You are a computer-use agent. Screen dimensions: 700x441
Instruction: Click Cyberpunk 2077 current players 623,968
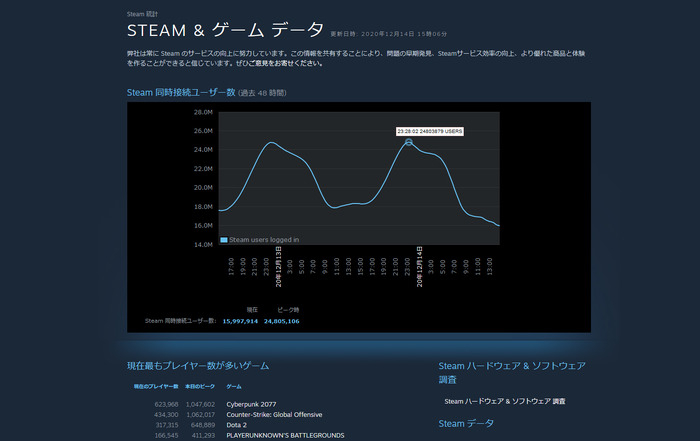coord(167,404)
